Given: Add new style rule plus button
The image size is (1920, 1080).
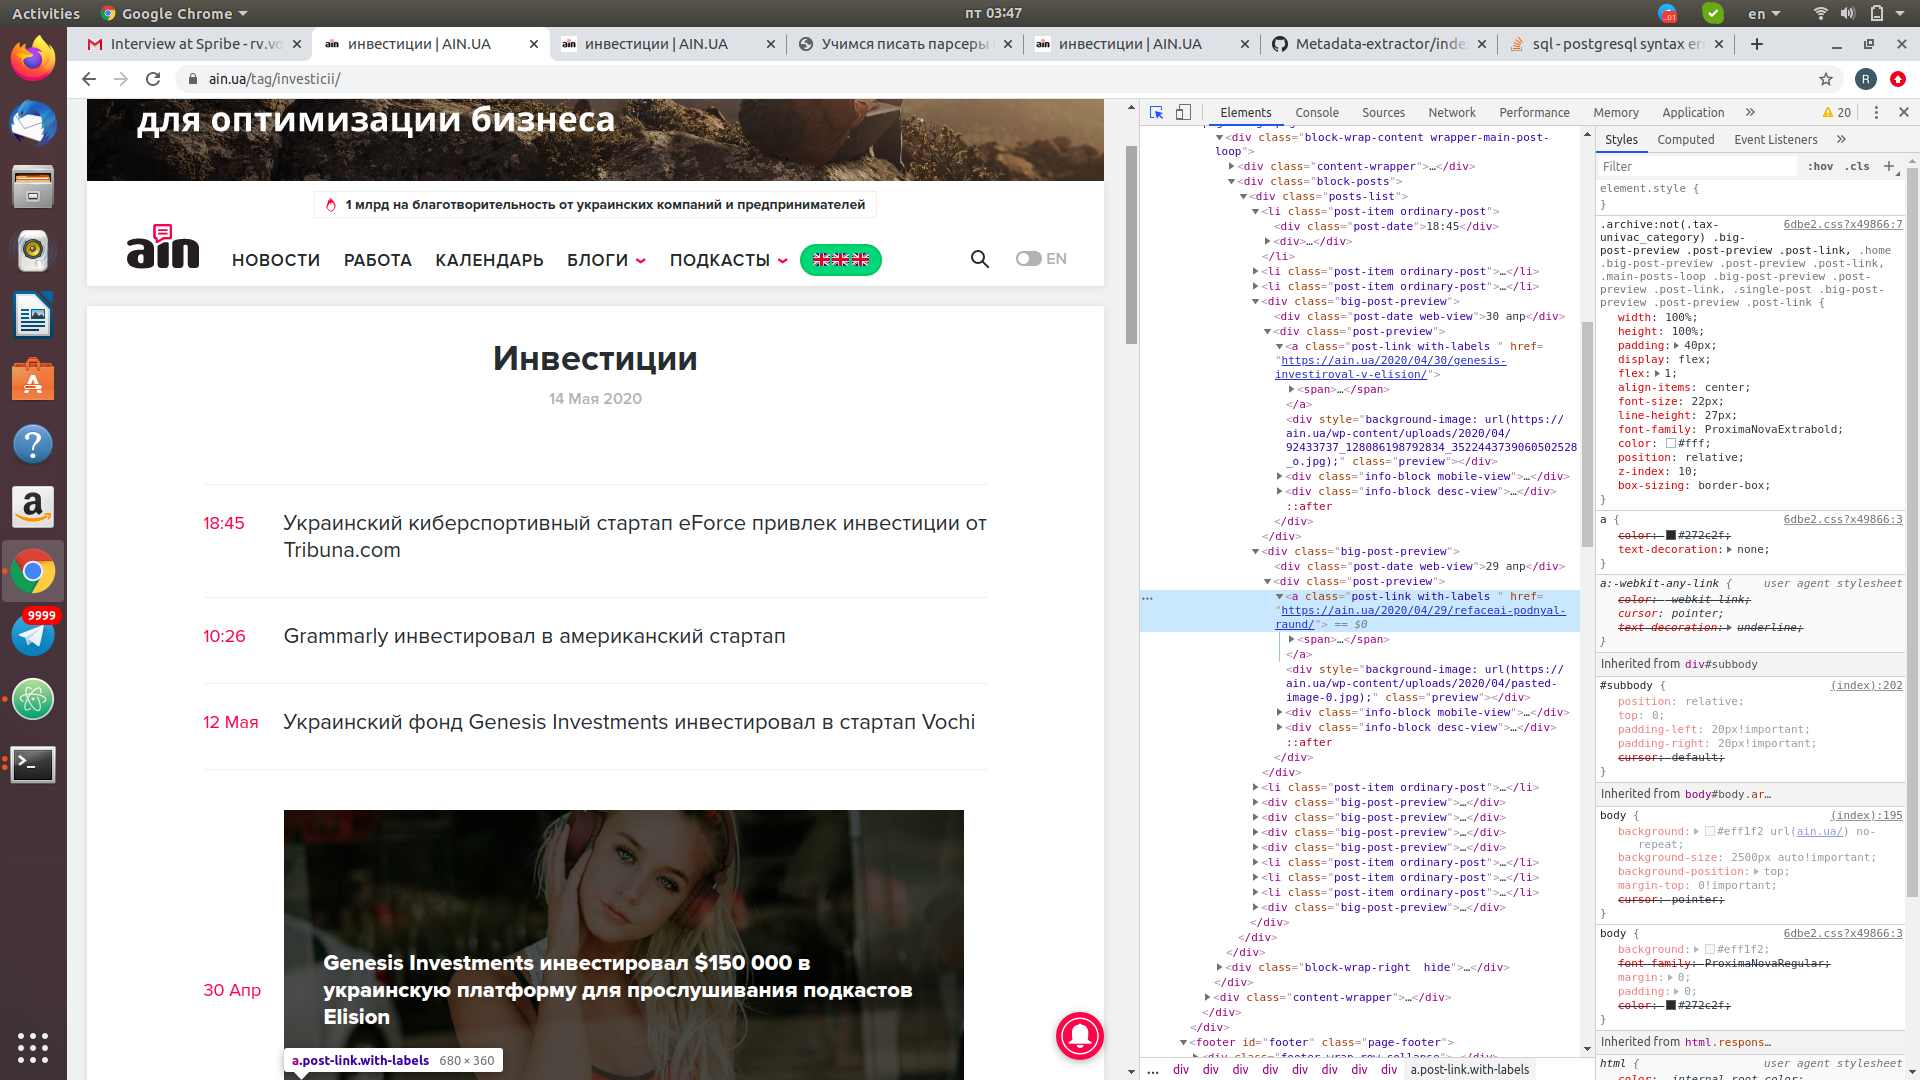Looking at the screenshot, I should click(x=1889, y=167).
